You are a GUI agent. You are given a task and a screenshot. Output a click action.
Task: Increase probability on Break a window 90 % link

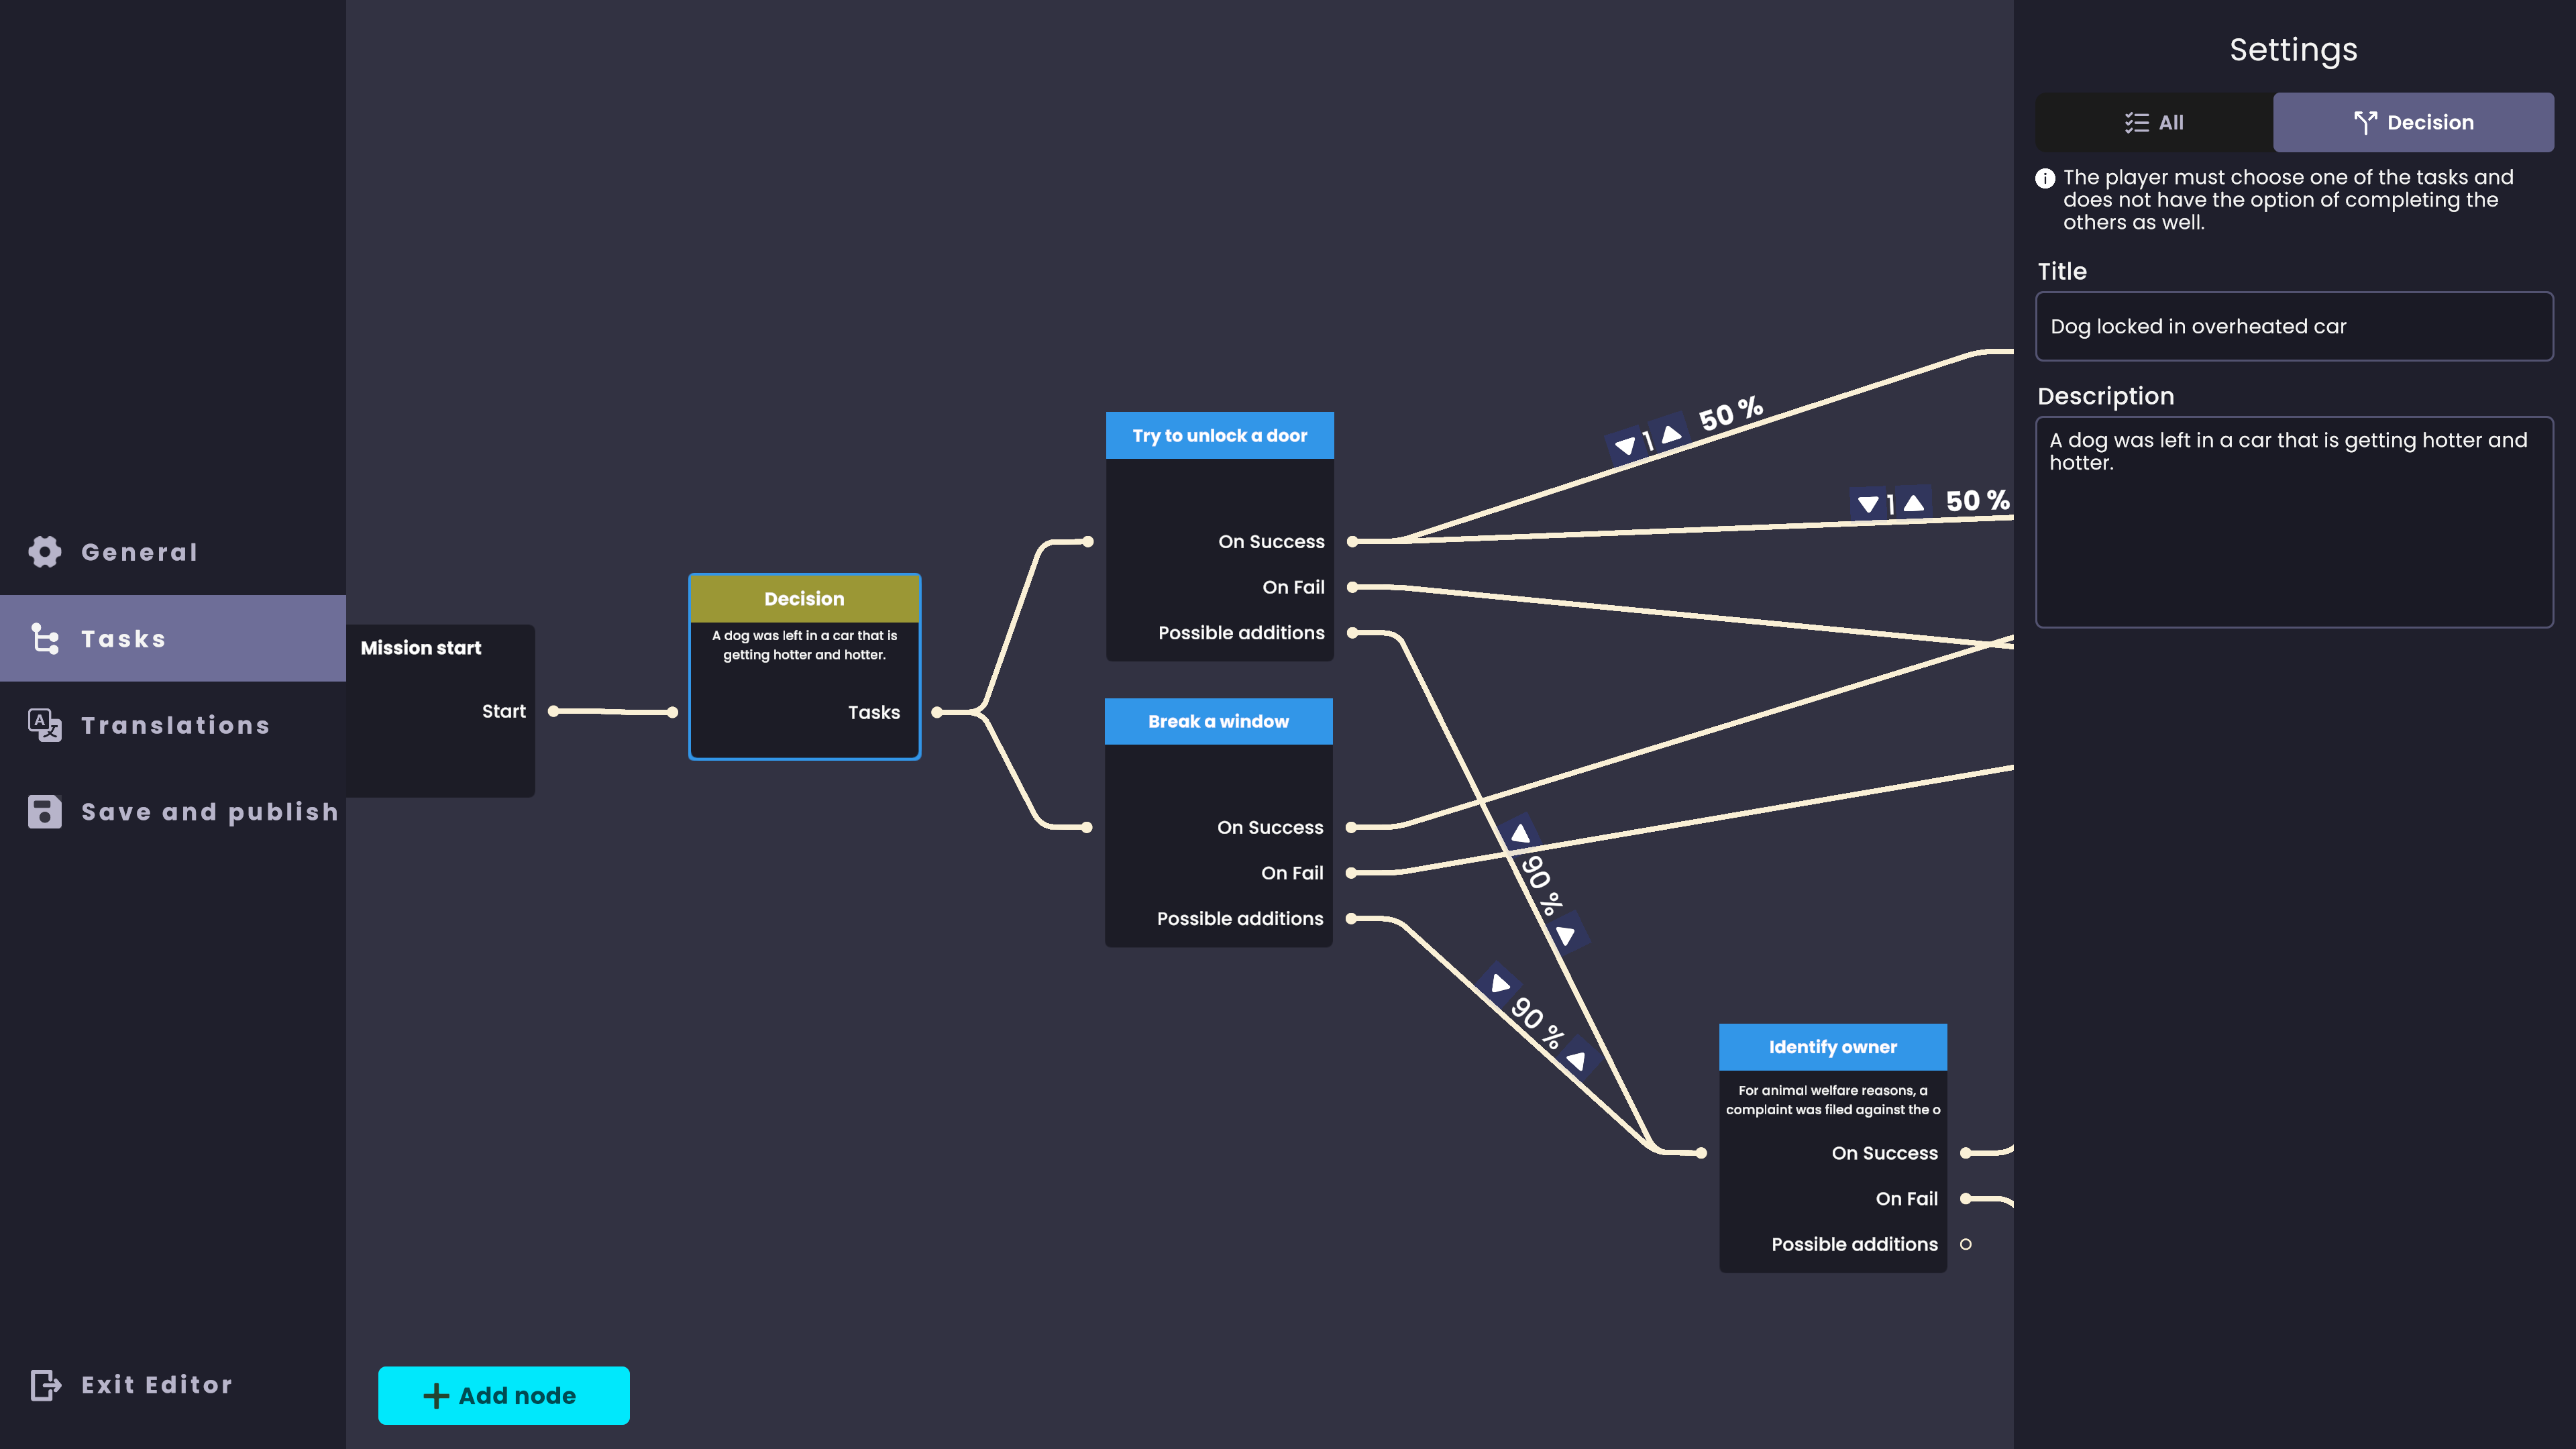click(1499, 984)
